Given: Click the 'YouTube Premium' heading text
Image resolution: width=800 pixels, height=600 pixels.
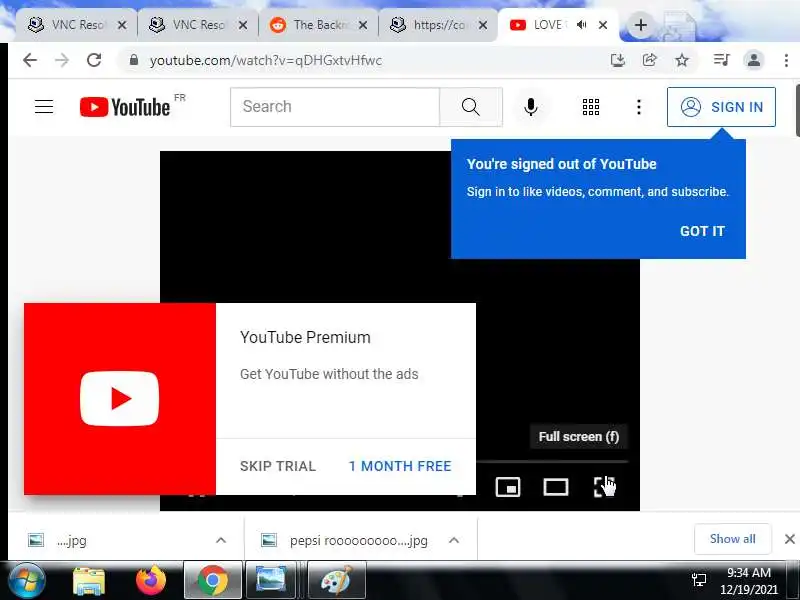Looking at the screenshot, I should click(x=305, y=337).
